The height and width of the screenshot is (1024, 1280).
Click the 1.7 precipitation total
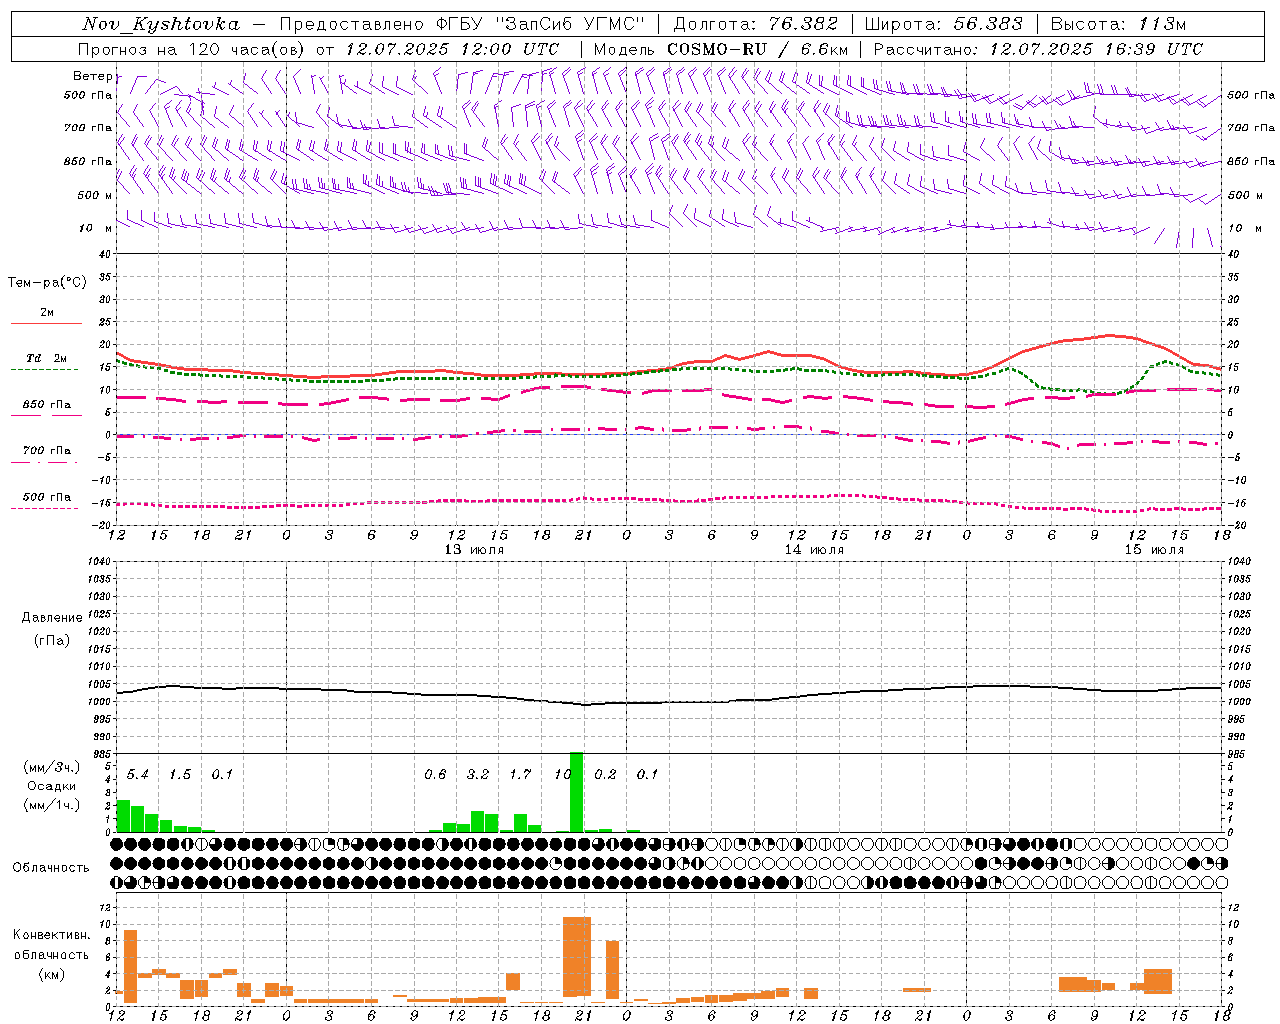coord(520,774)
